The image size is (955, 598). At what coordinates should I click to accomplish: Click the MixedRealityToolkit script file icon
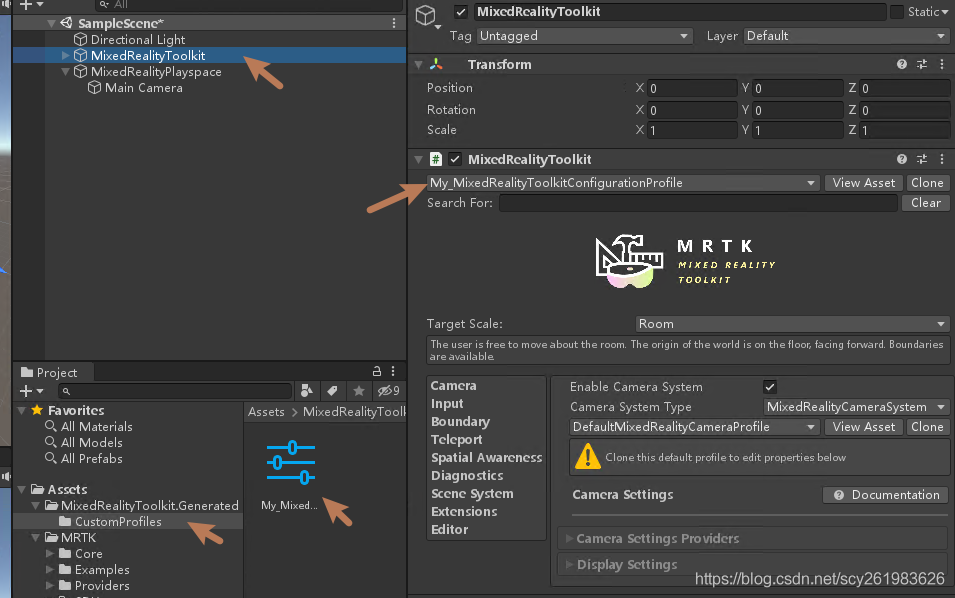click(435, 159)
